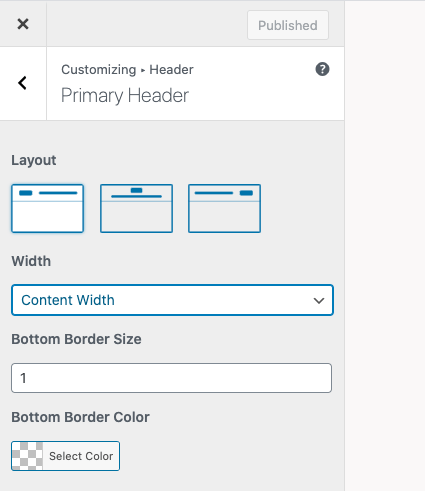Expand the Width options via its chevron arrow
425x491 pixels.
[x=319, y=301]
